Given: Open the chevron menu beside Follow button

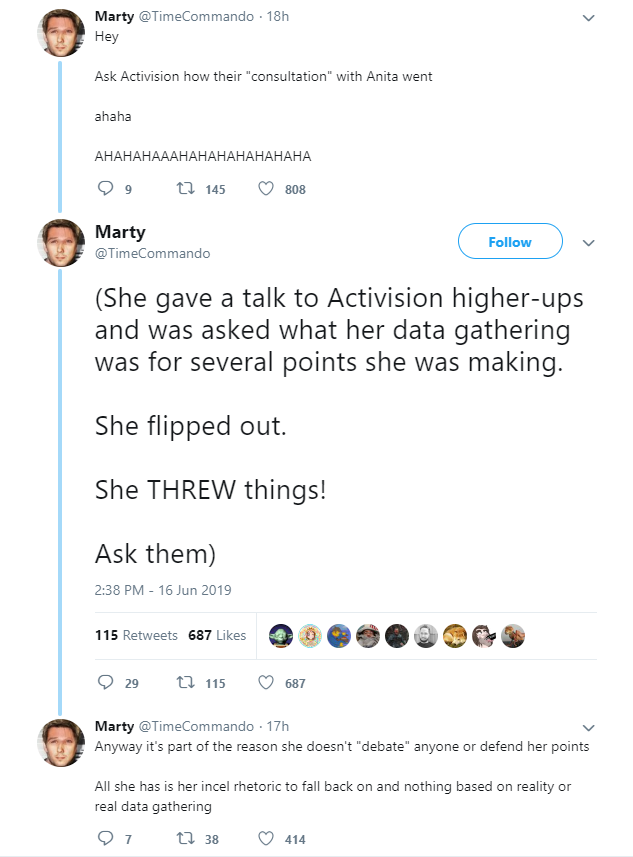Looking at the screenshot, I should pyautogui.click(x=588, y=243).
